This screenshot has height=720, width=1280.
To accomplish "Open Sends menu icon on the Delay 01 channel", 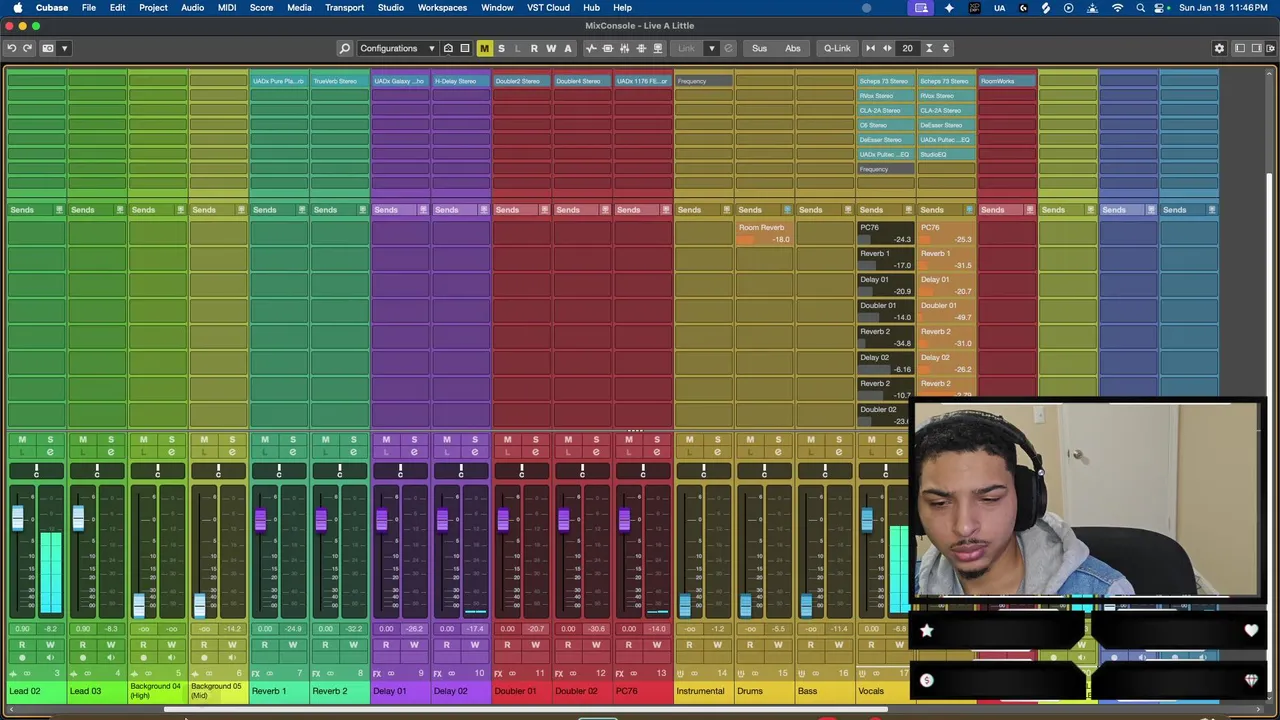I will tap(423, 210).
